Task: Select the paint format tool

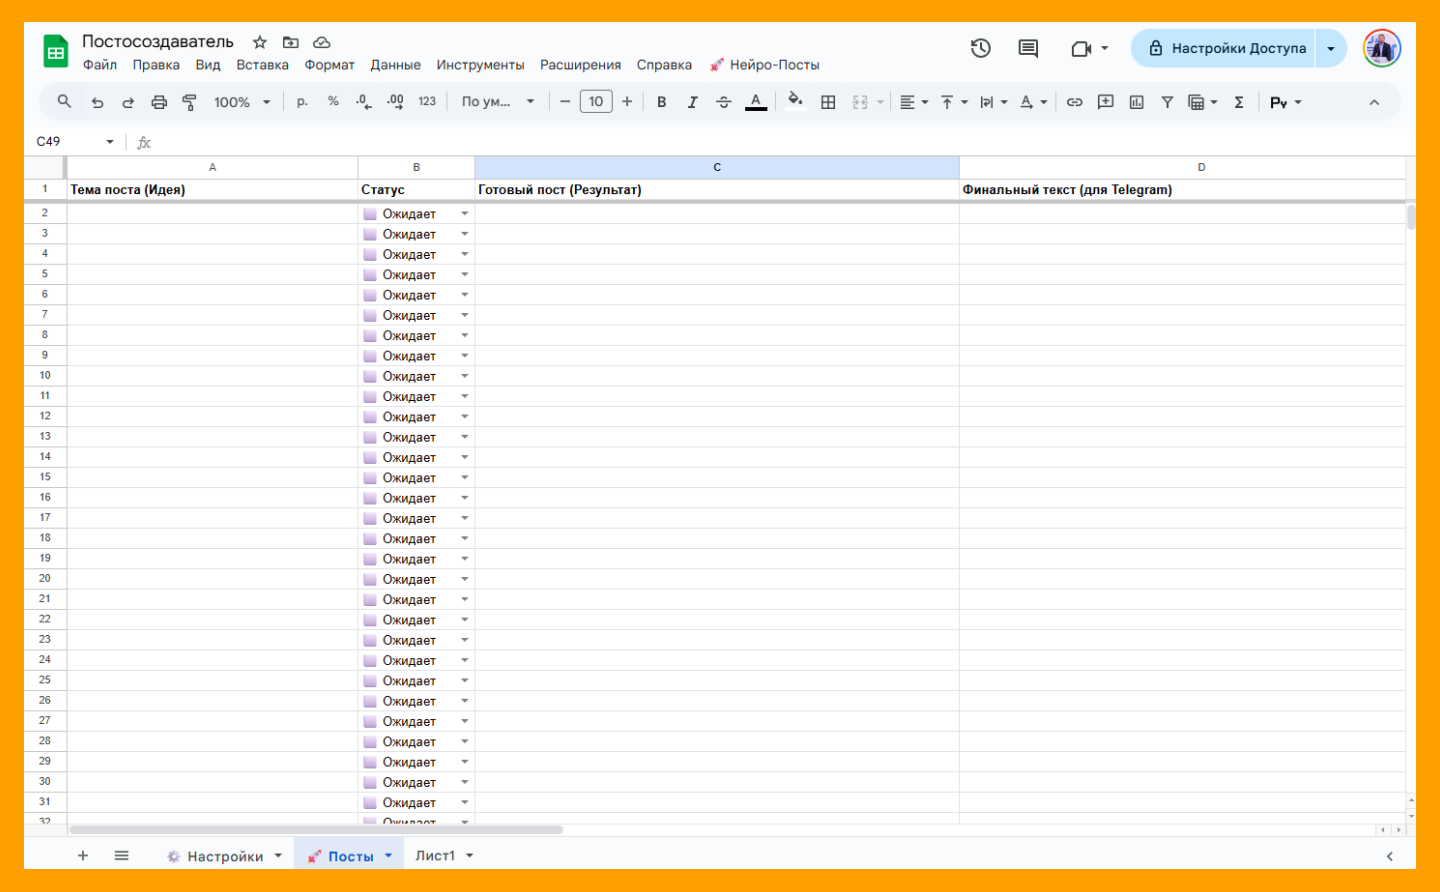Action: pyautogui.click(x=189, y=102)
